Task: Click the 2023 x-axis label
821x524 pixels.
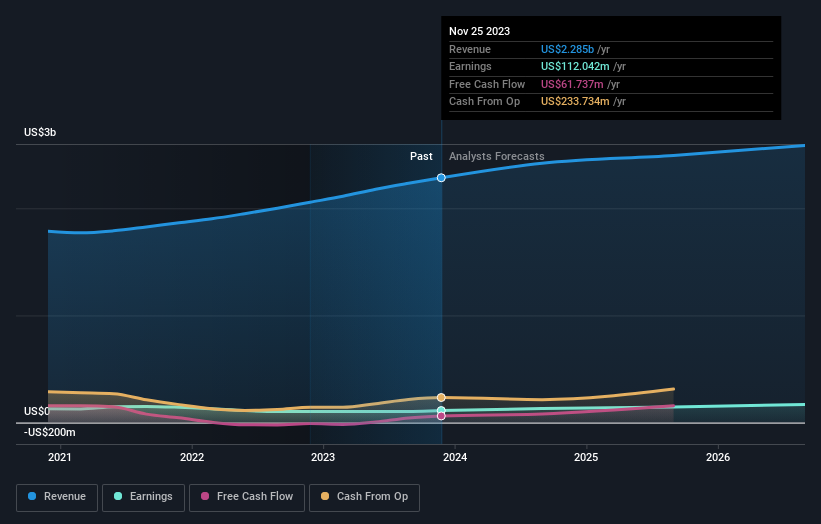Action: point(323,457)
